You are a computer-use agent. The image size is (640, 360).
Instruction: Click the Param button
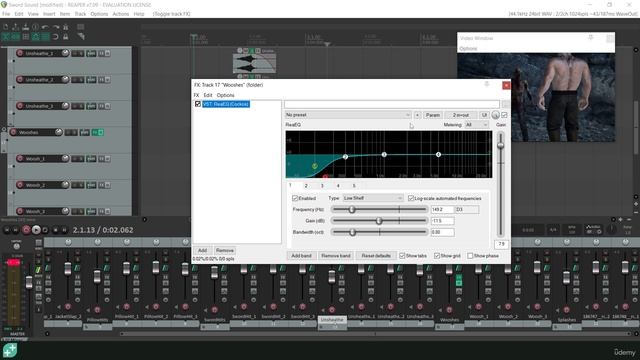(433, 115)
